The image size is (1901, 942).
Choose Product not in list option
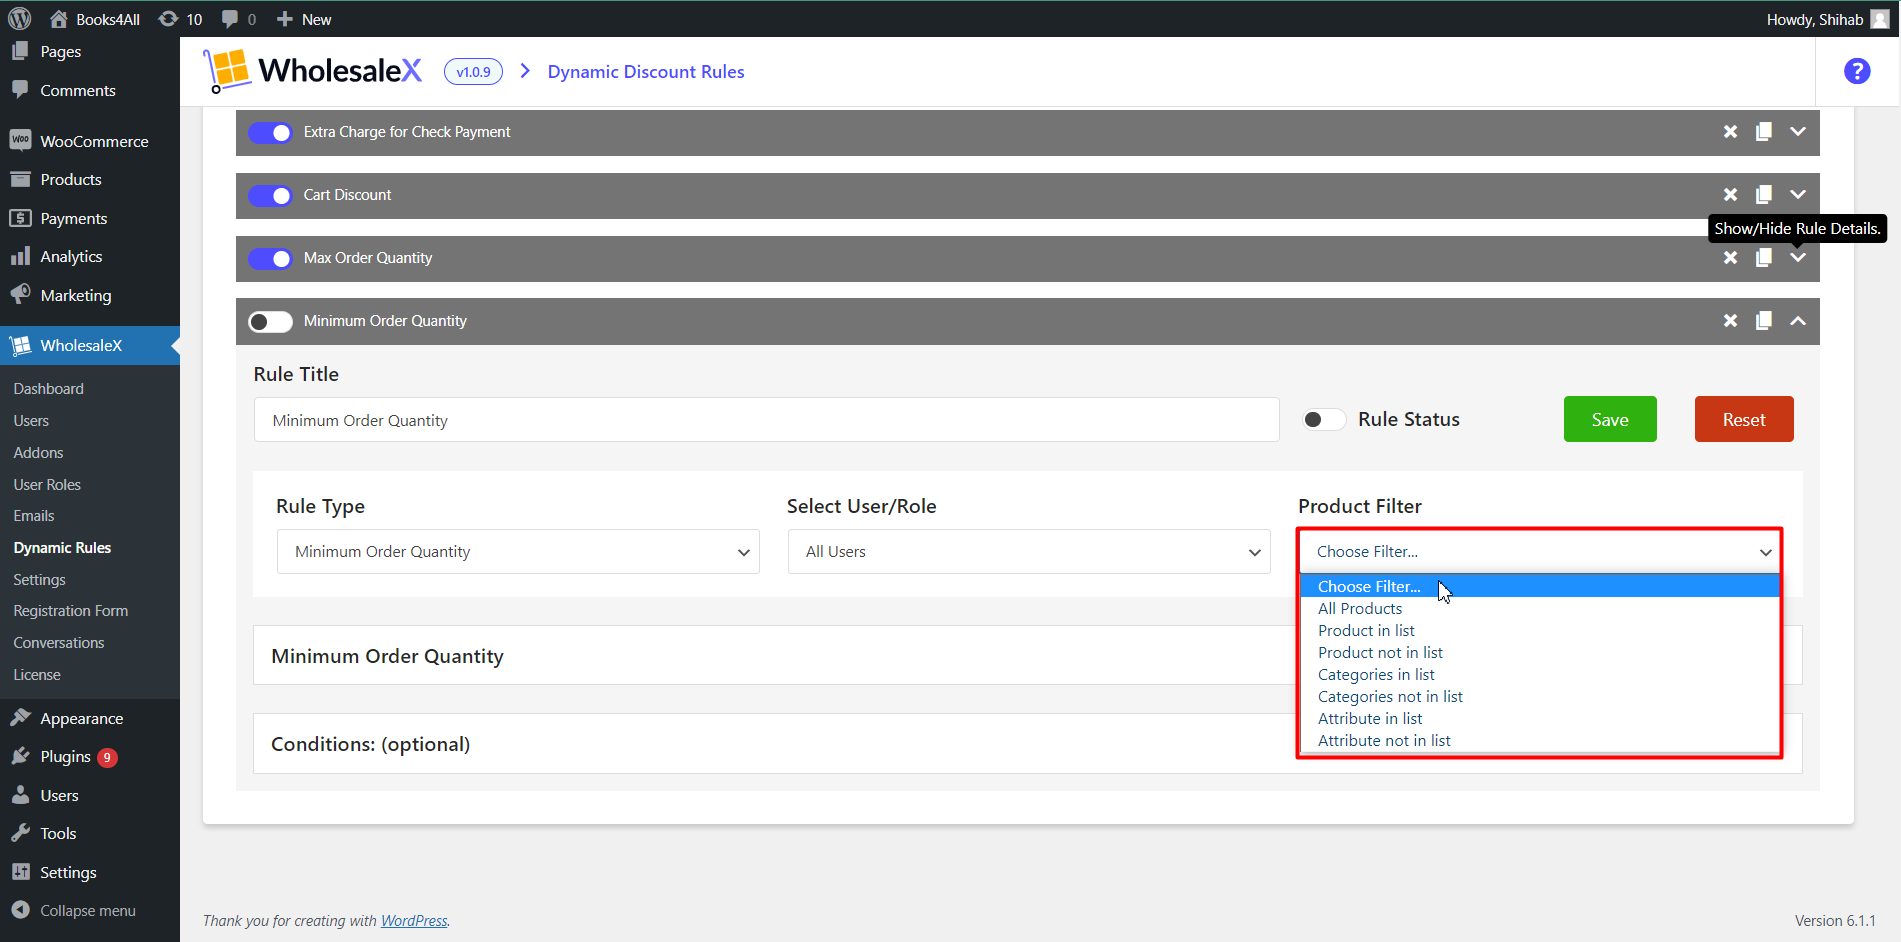click(1540, 653)
